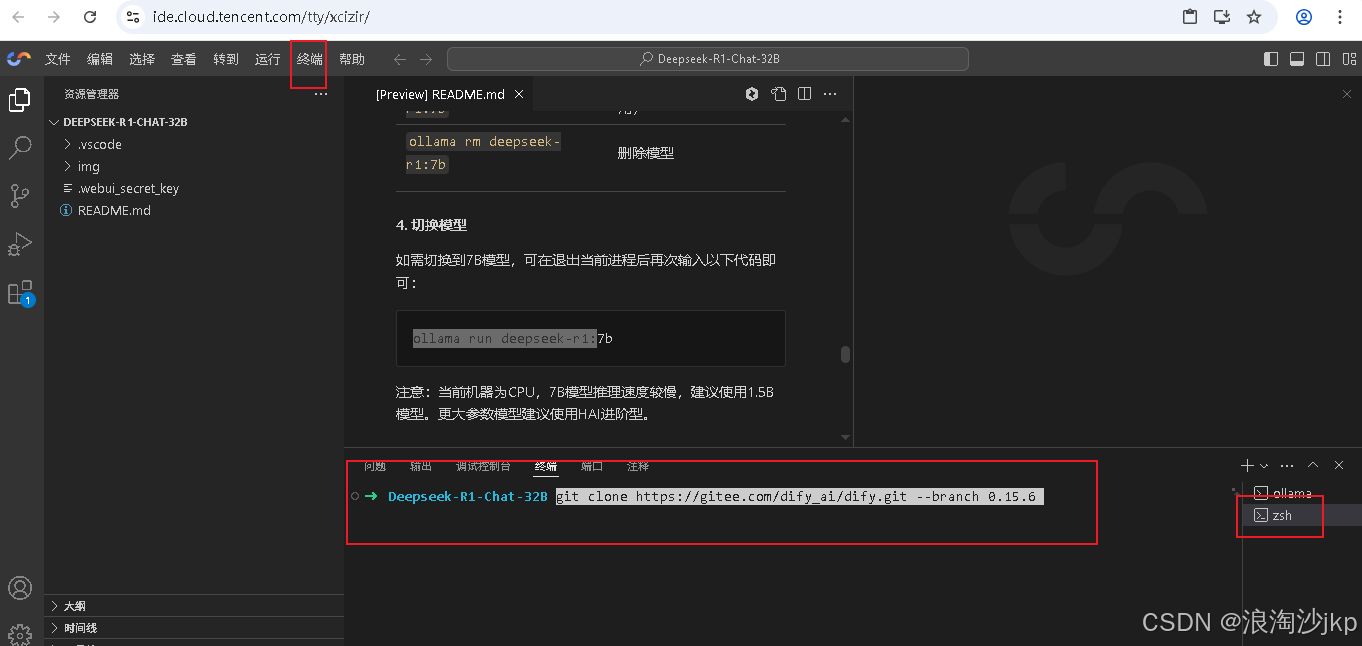Click the README preview vertical scrollbar thumb
Screen dimensions: 1362x646
click(x=845, y=355)
